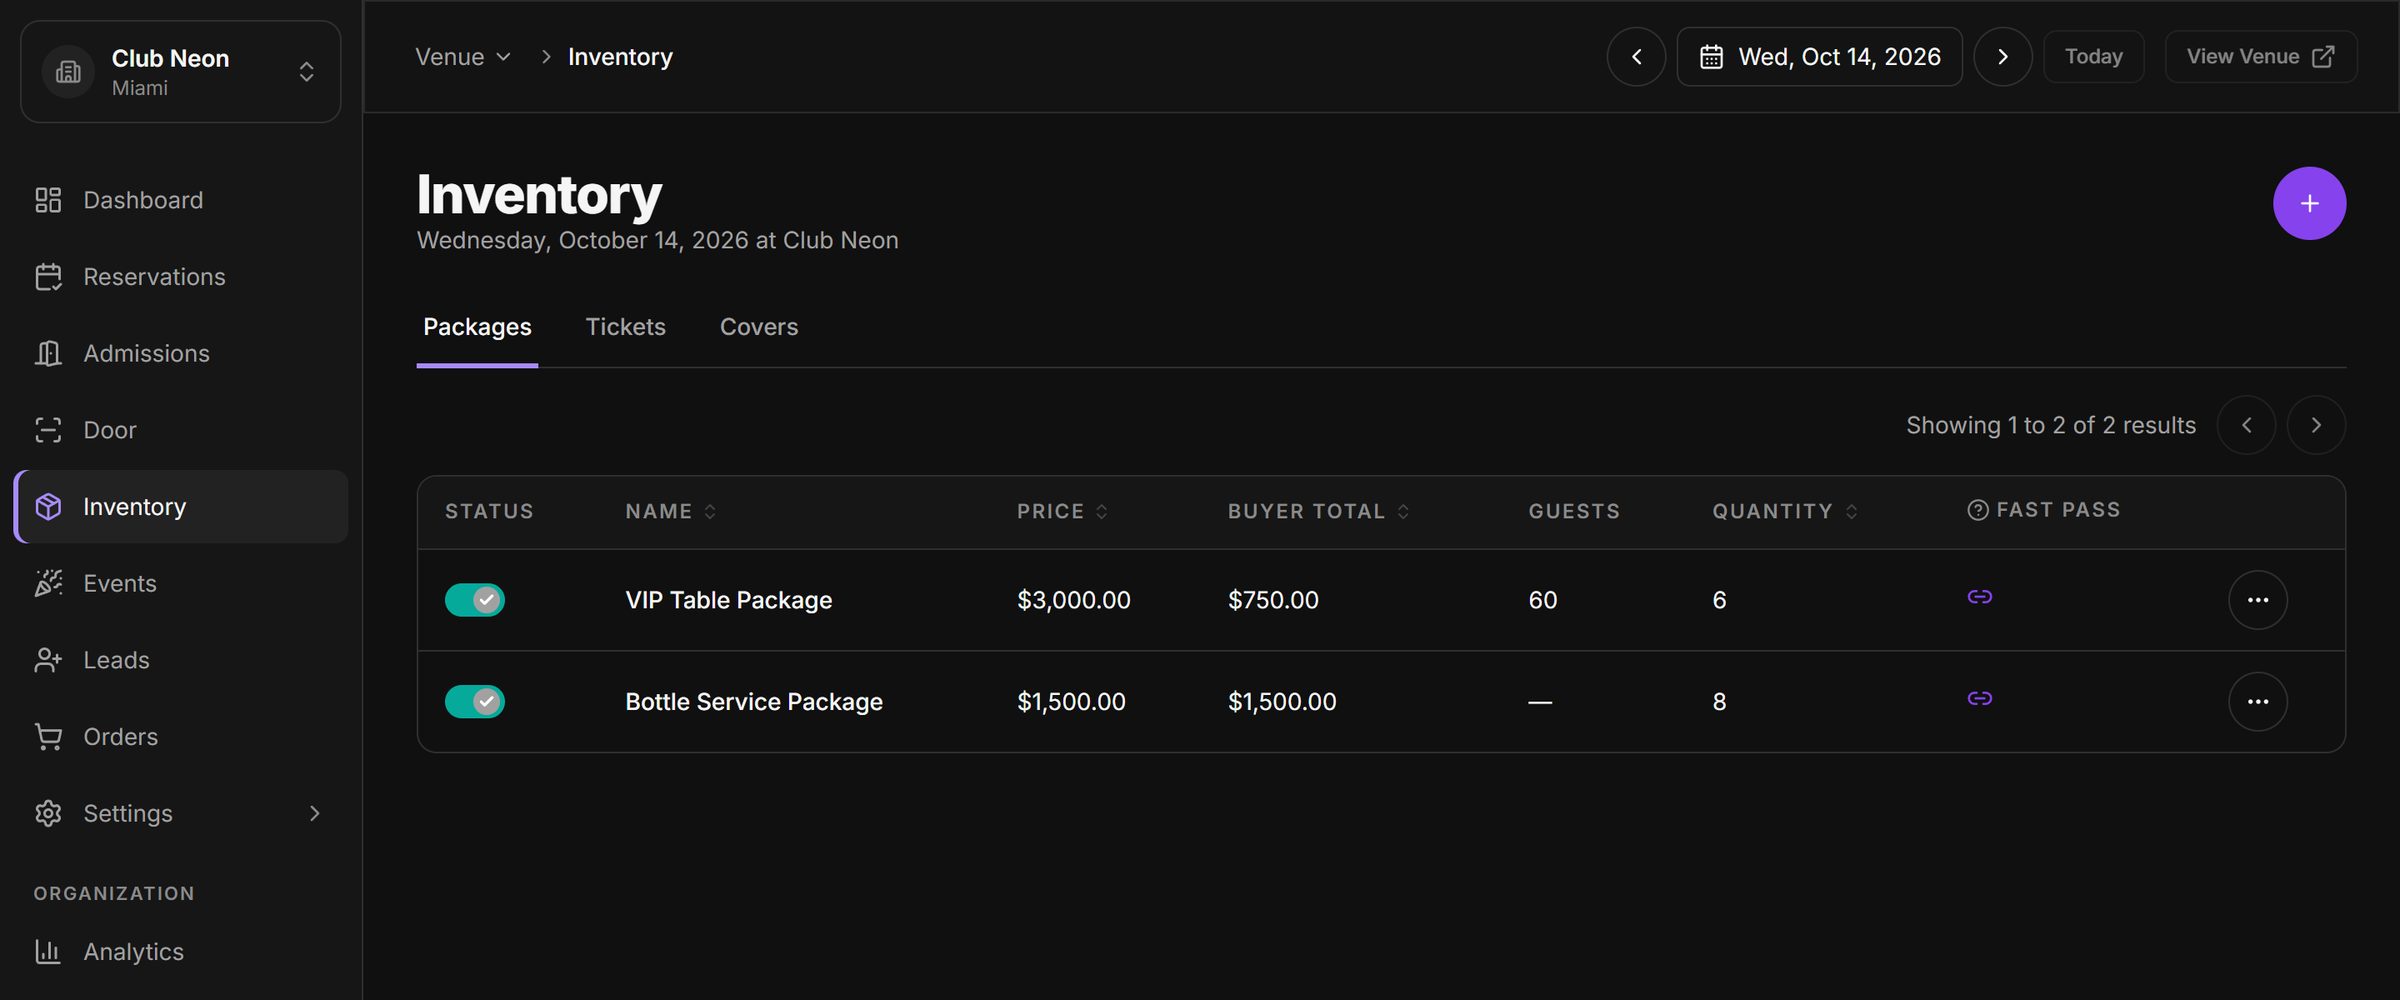Expand the Settings submenu

(180, 813)
